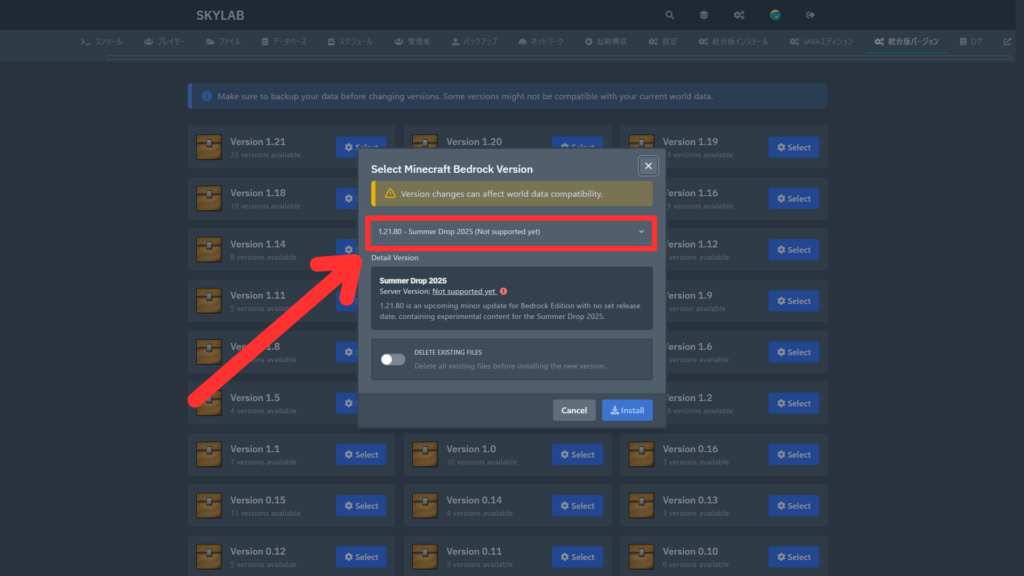The height and width of the screenshot is (576, 1024).
Task: Click Select for Version 0.13
Action: [x=793, y=505]
